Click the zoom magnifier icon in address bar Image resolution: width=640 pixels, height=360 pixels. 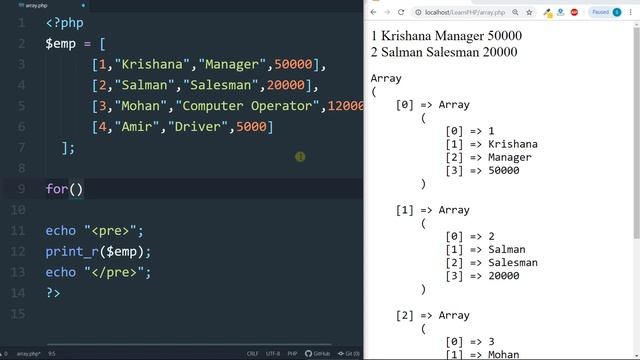(516, 12)
